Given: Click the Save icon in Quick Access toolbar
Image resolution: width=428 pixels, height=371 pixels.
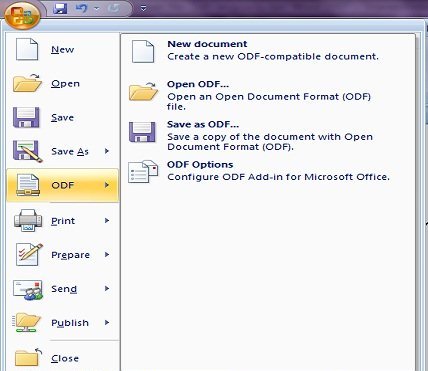Looking at the screenshot, I should pos(60,8).
